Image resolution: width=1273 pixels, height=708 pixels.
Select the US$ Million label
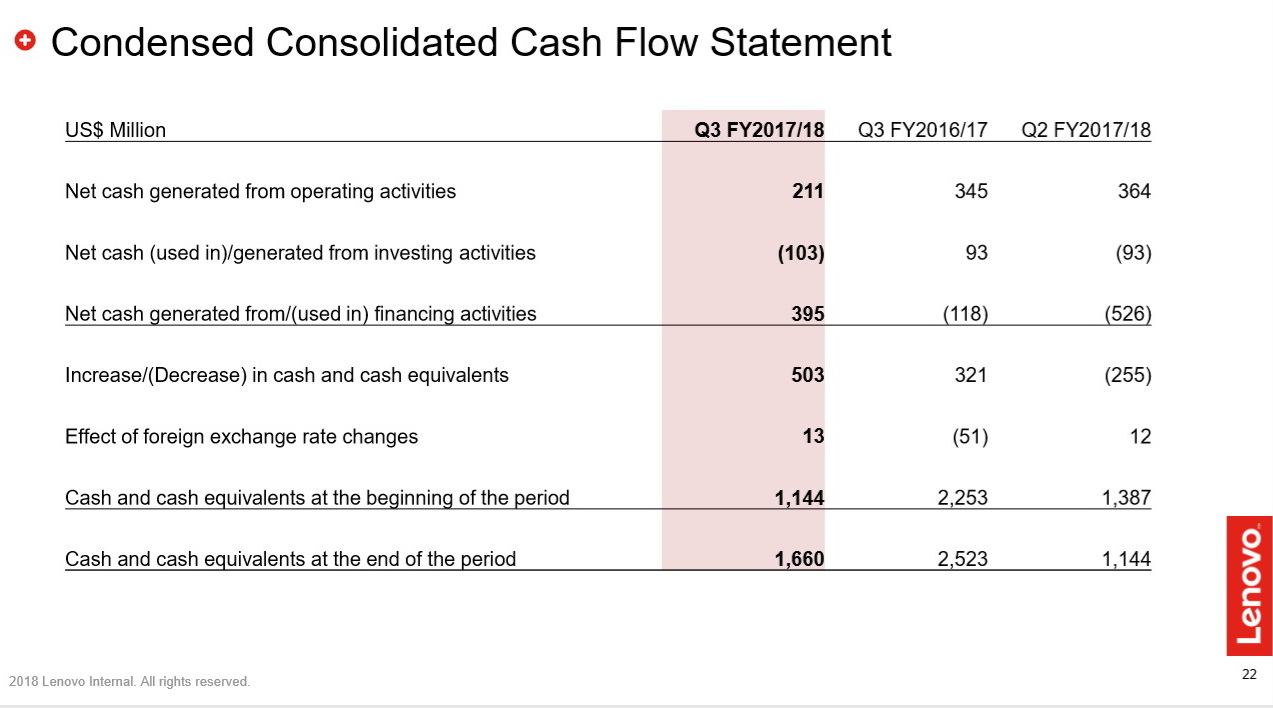pyautogui.click(x=115, y=130)
